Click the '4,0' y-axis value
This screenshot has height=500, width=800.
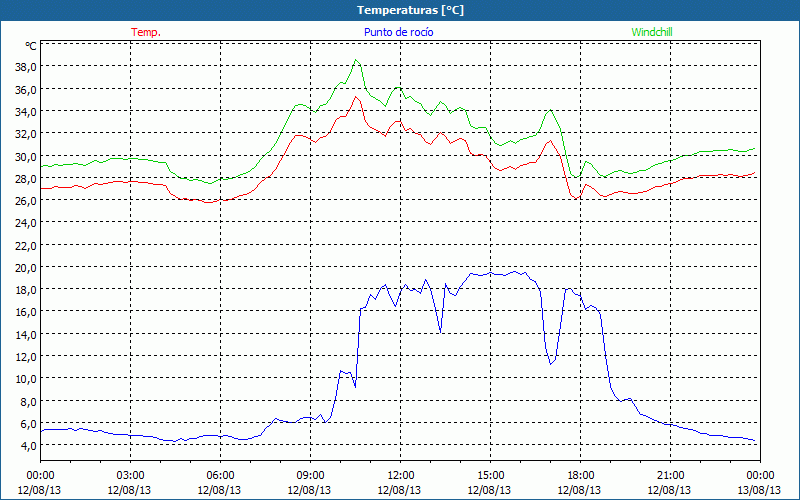tap(28, 445)
